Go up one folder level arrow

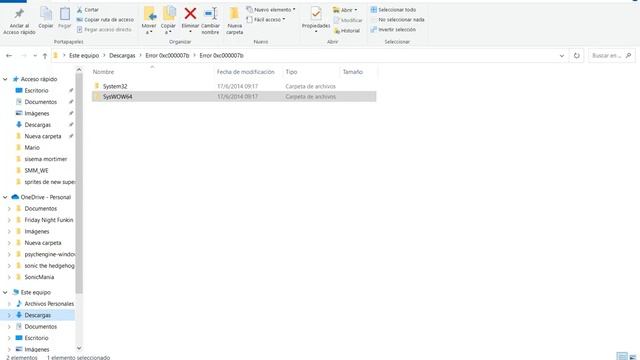(x=45, y=56)
